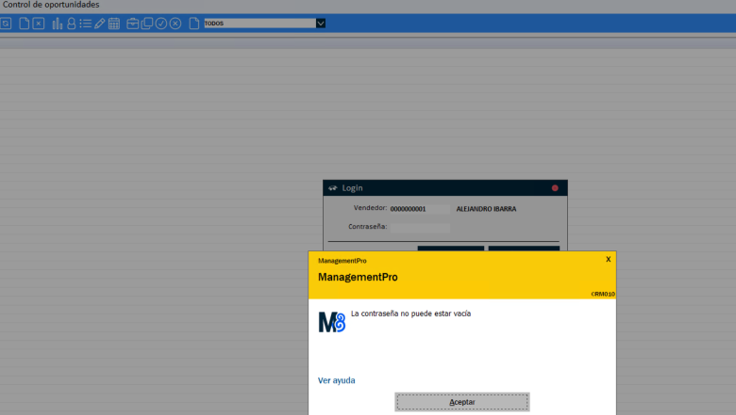This screenshot has height=415, width=736.
Task: Click the pencil edit icon
Action: tap(99, 23)
